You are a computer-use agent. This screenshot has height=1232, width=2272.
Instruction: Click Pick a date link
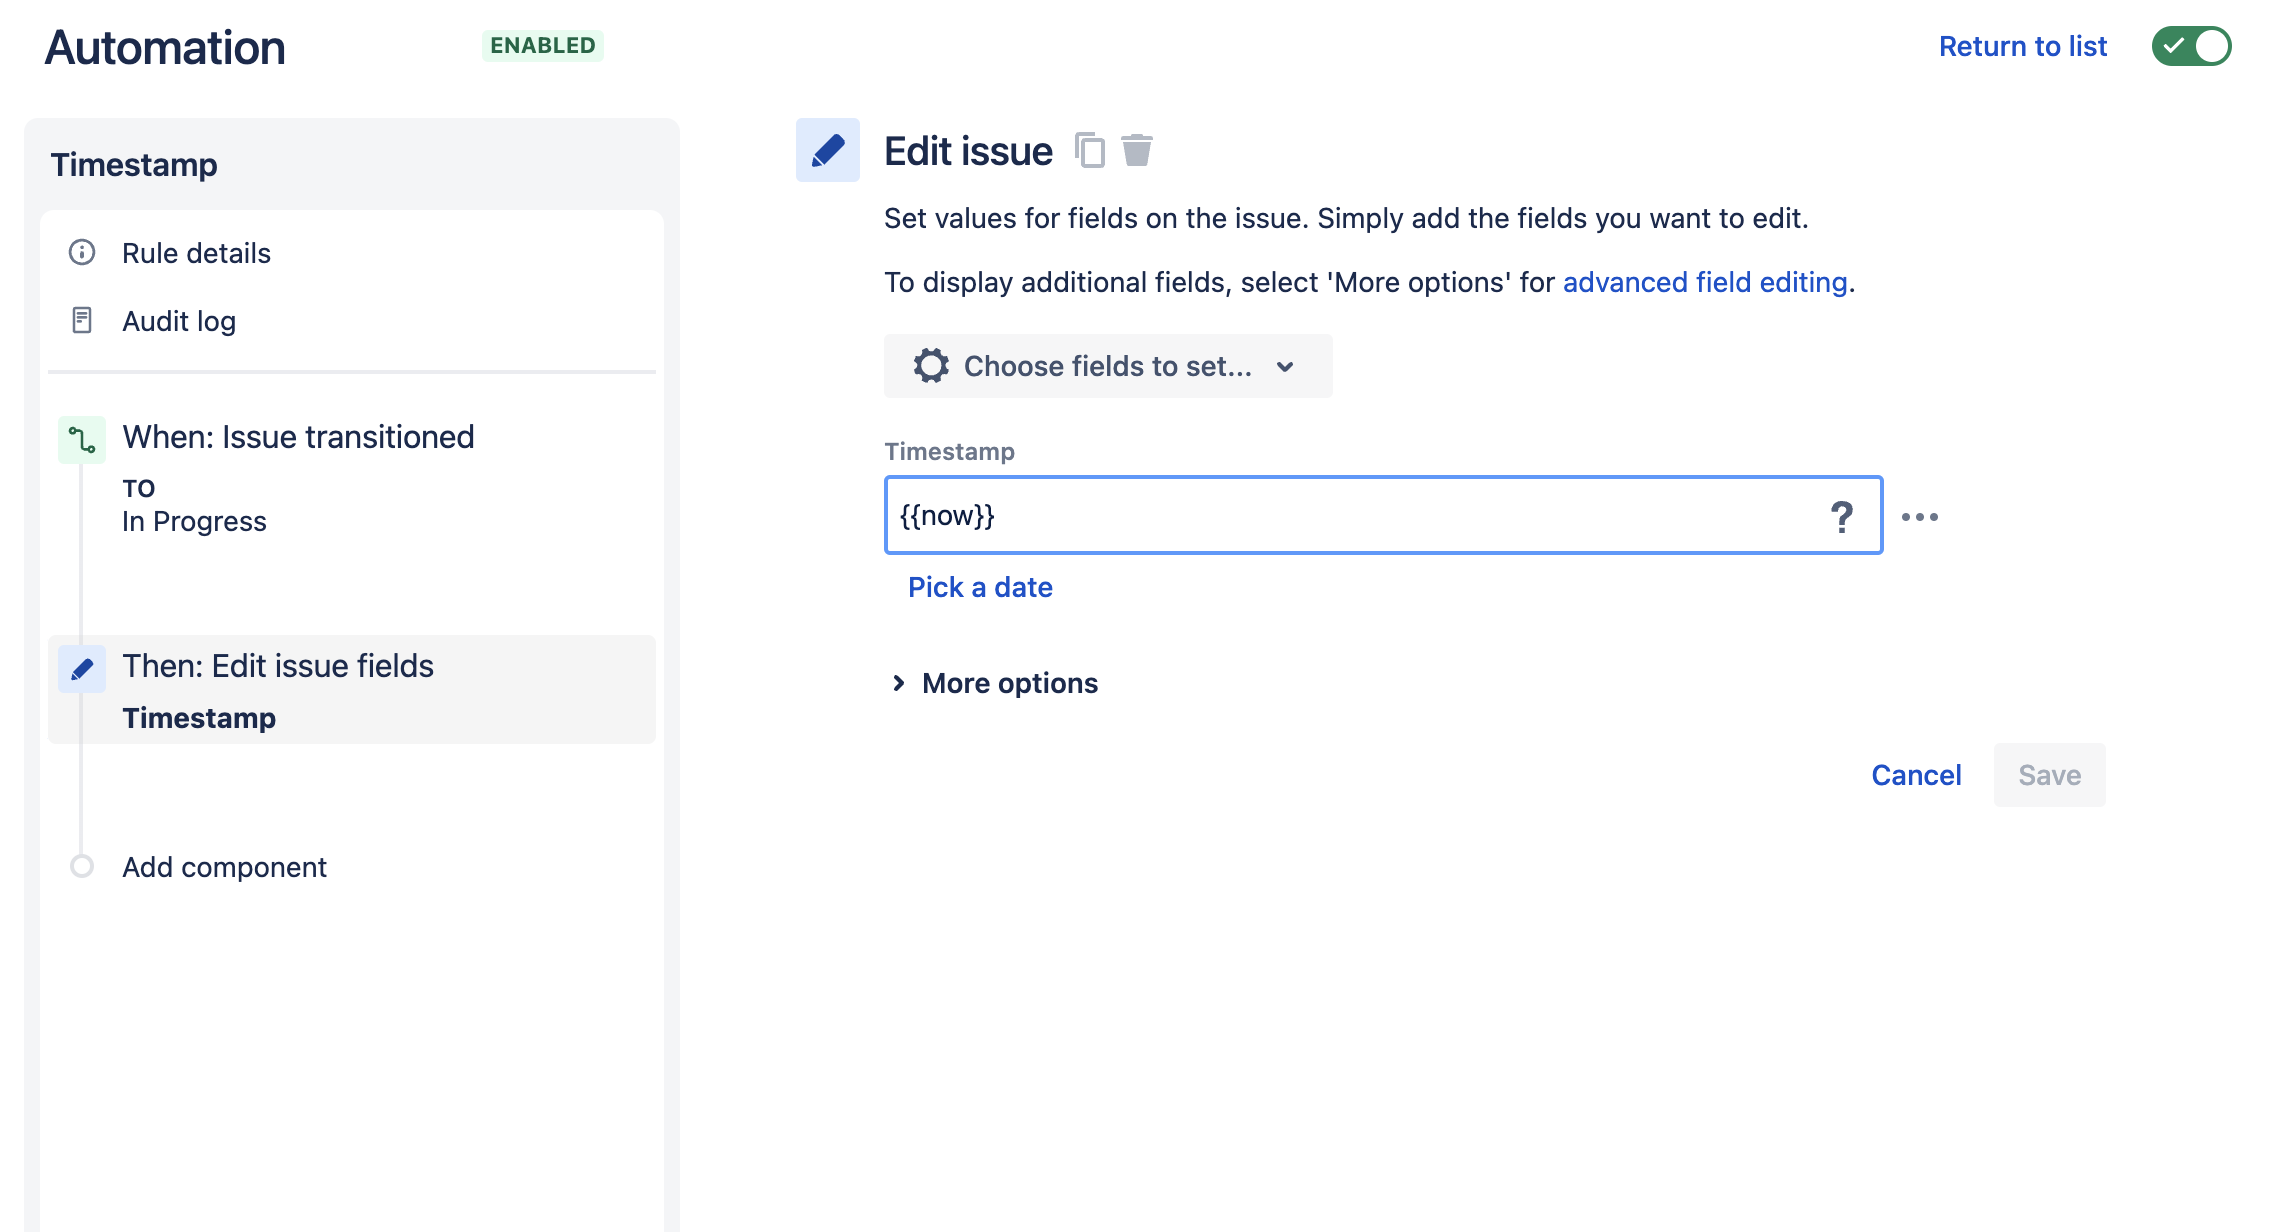point(980,587)
